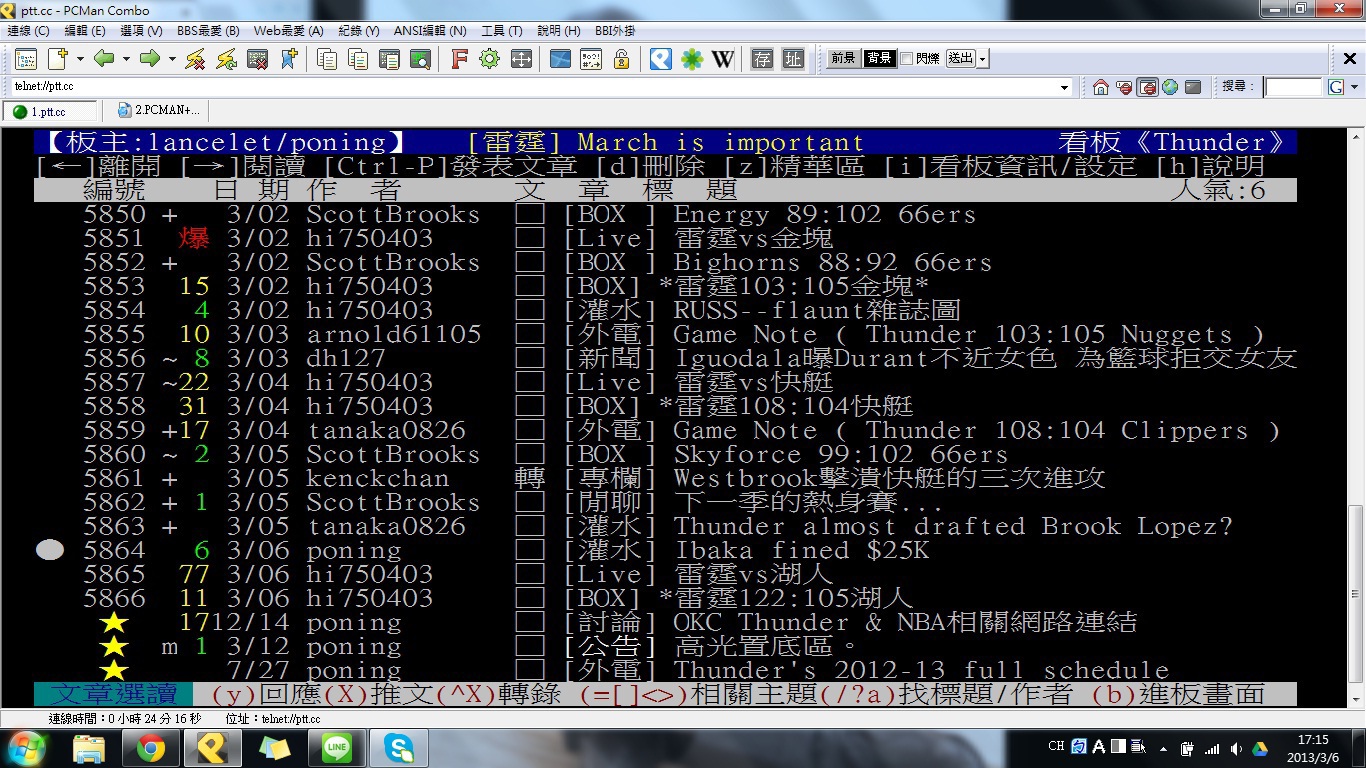Open LINE from the taskbar
The width and height of the screenshot is (1366, 768).
pos(337,748)
